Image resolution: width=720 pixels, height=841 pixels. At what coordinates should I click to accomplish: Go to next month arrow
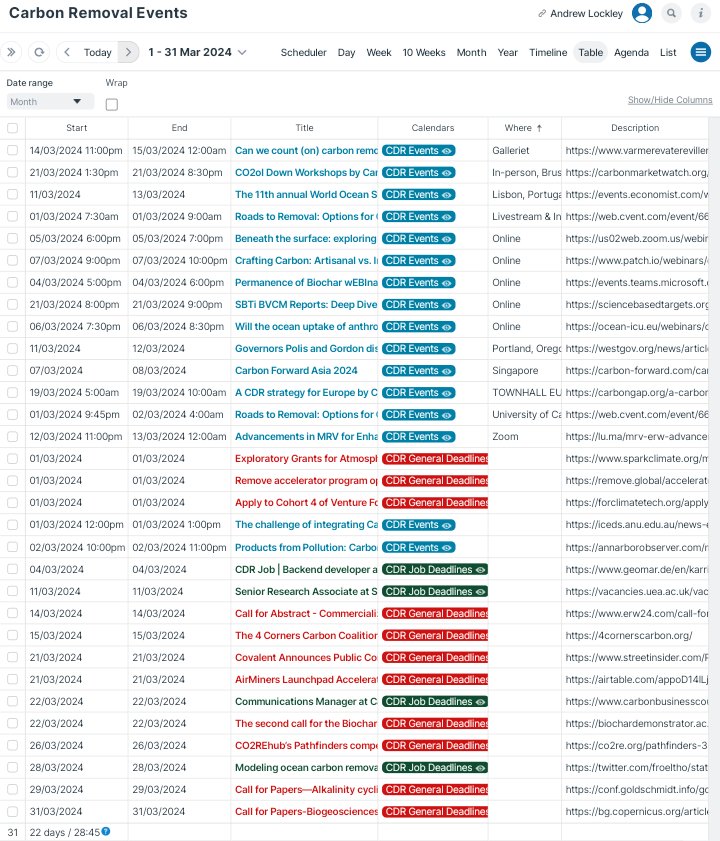pos(128,52)
